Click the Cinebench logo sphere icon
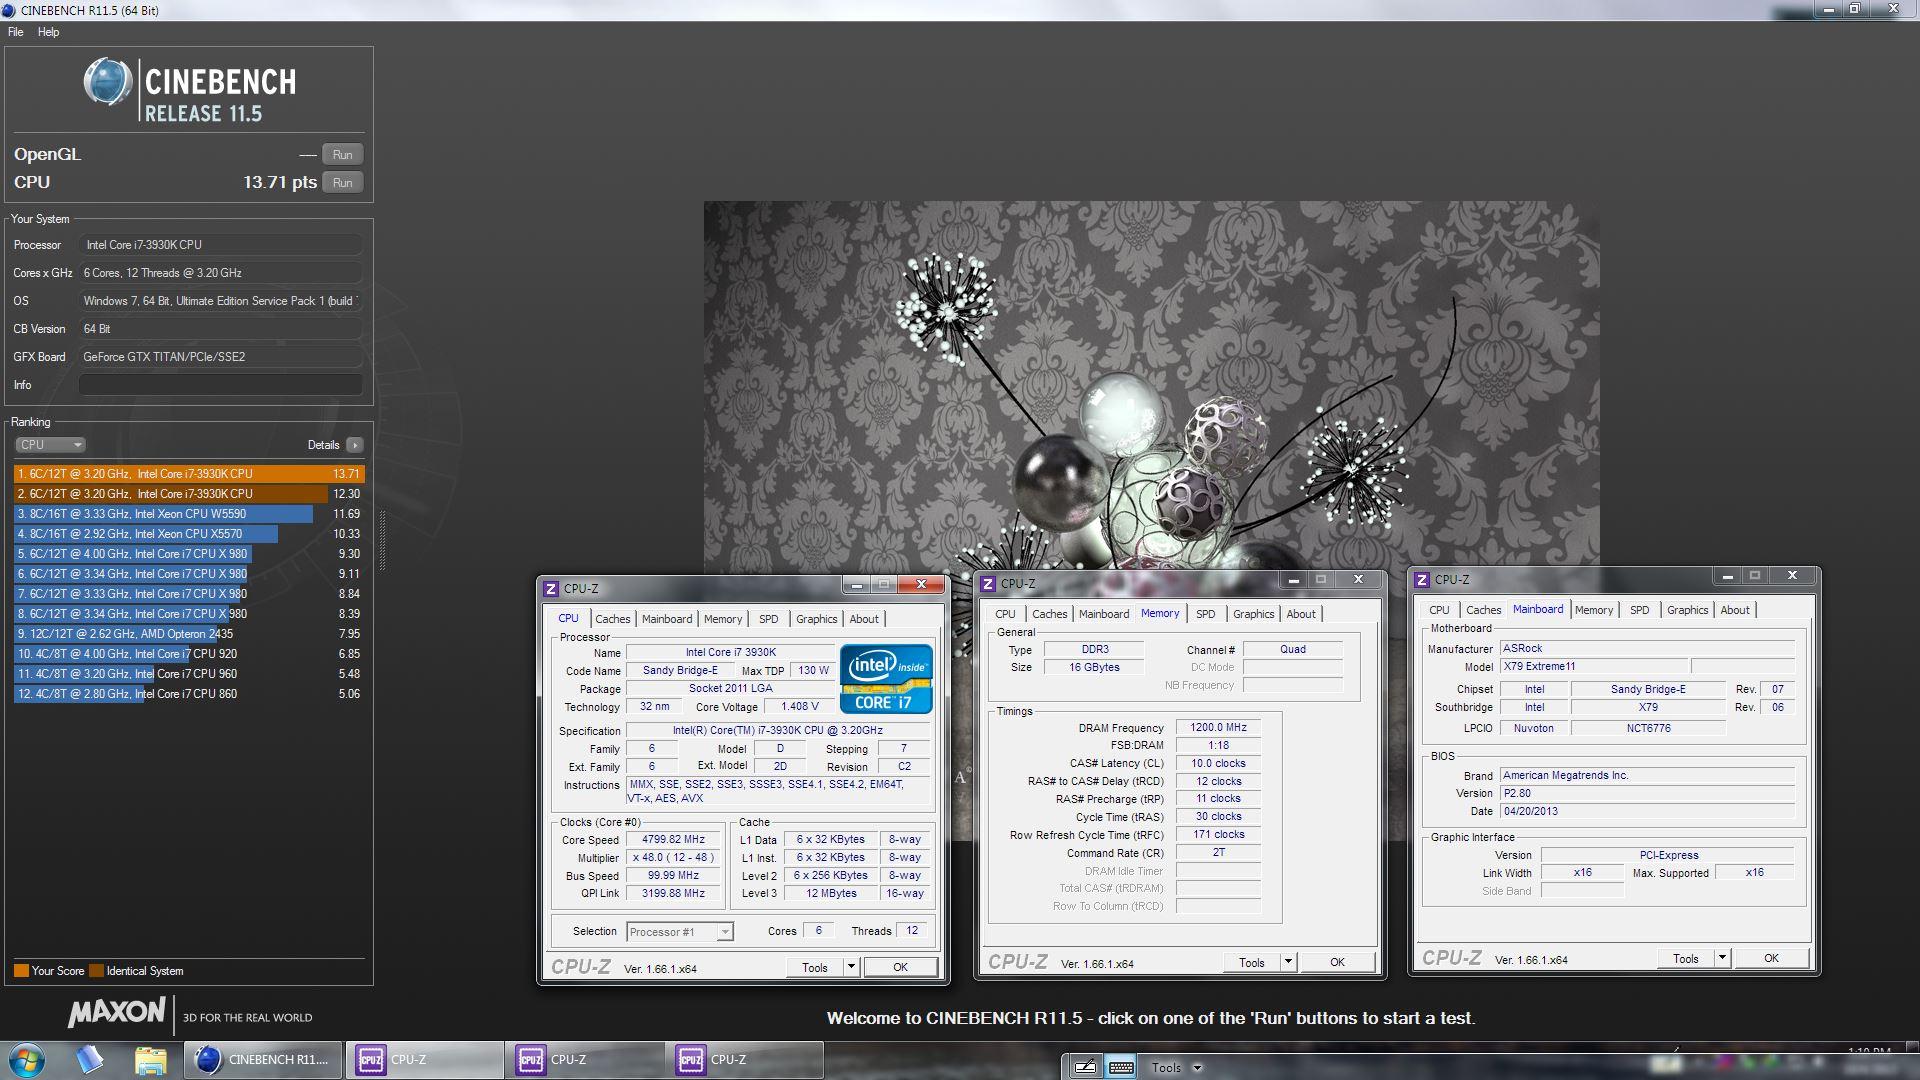The height and width of the screenshot is (1080, 1920). [x=107, y=82]
